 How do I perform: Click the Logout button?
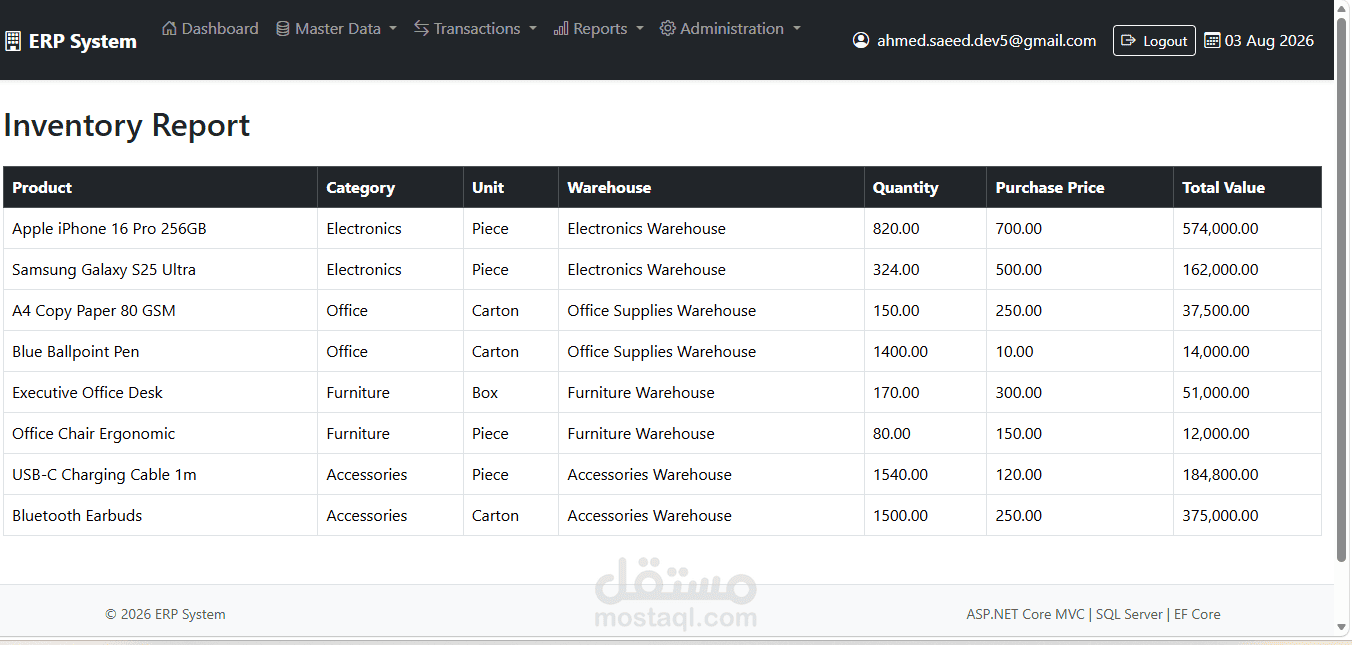[1154, 40]
